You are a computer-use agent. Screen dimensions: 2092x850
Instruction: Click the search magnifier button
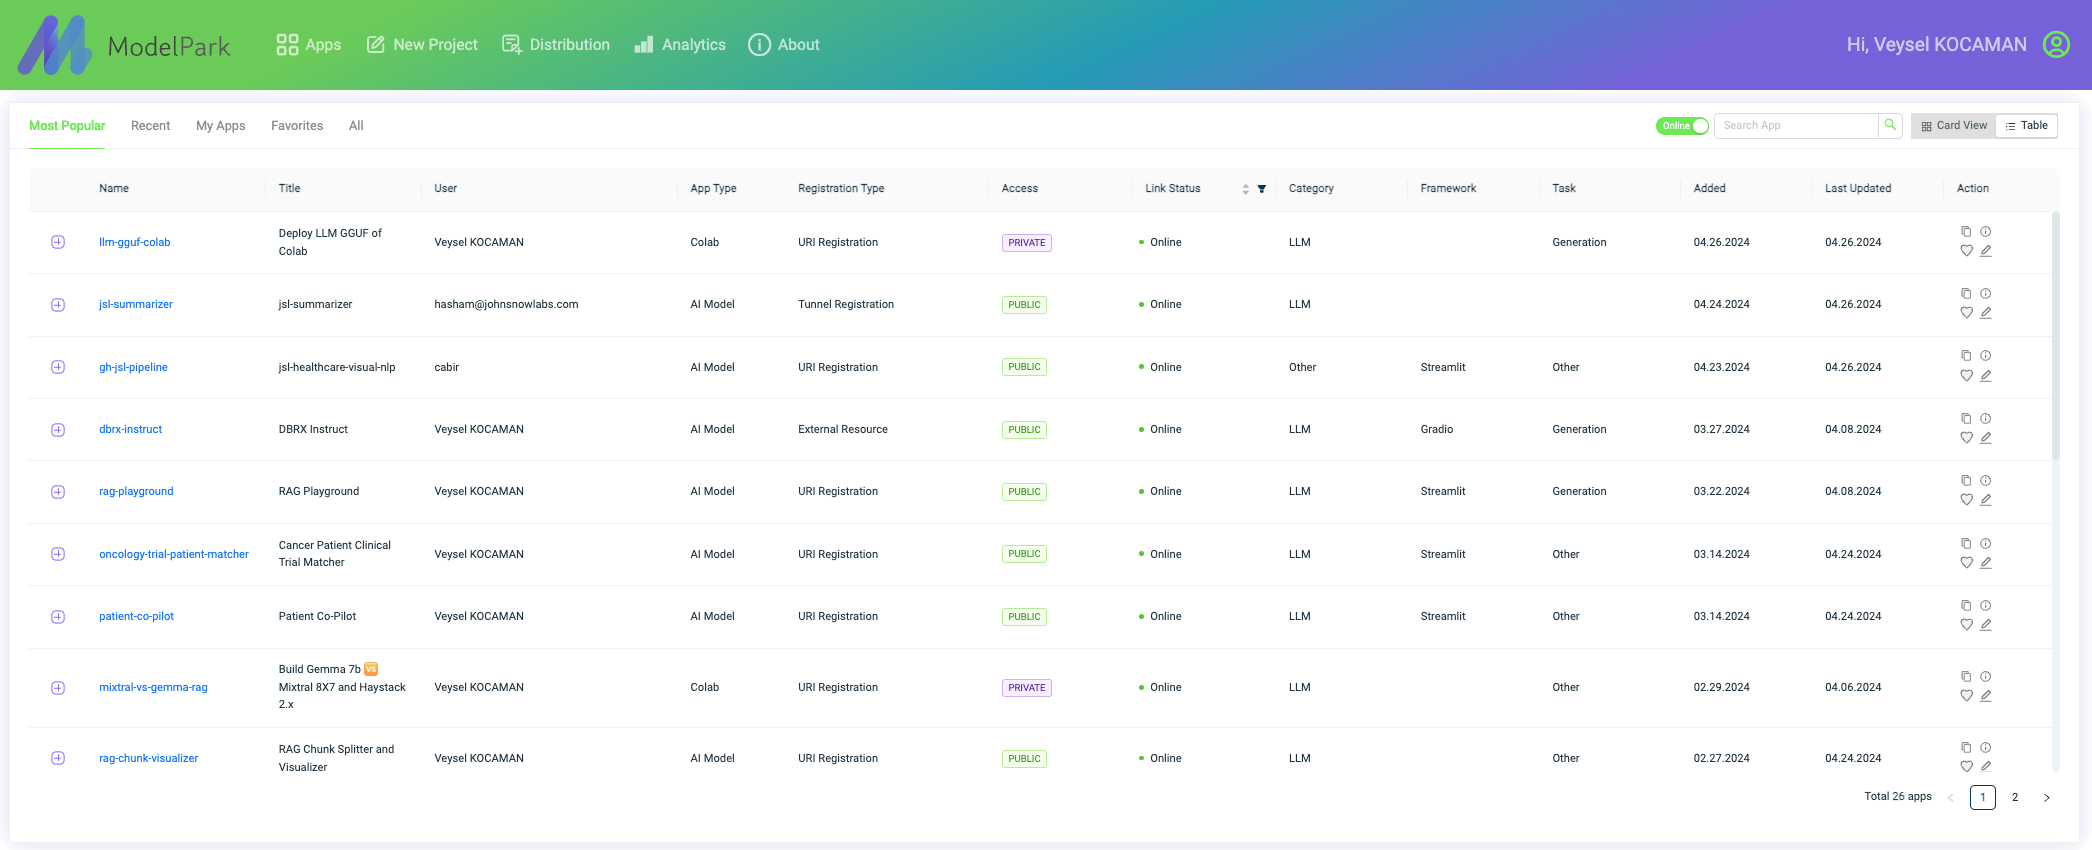click(x=1890, y=125)
